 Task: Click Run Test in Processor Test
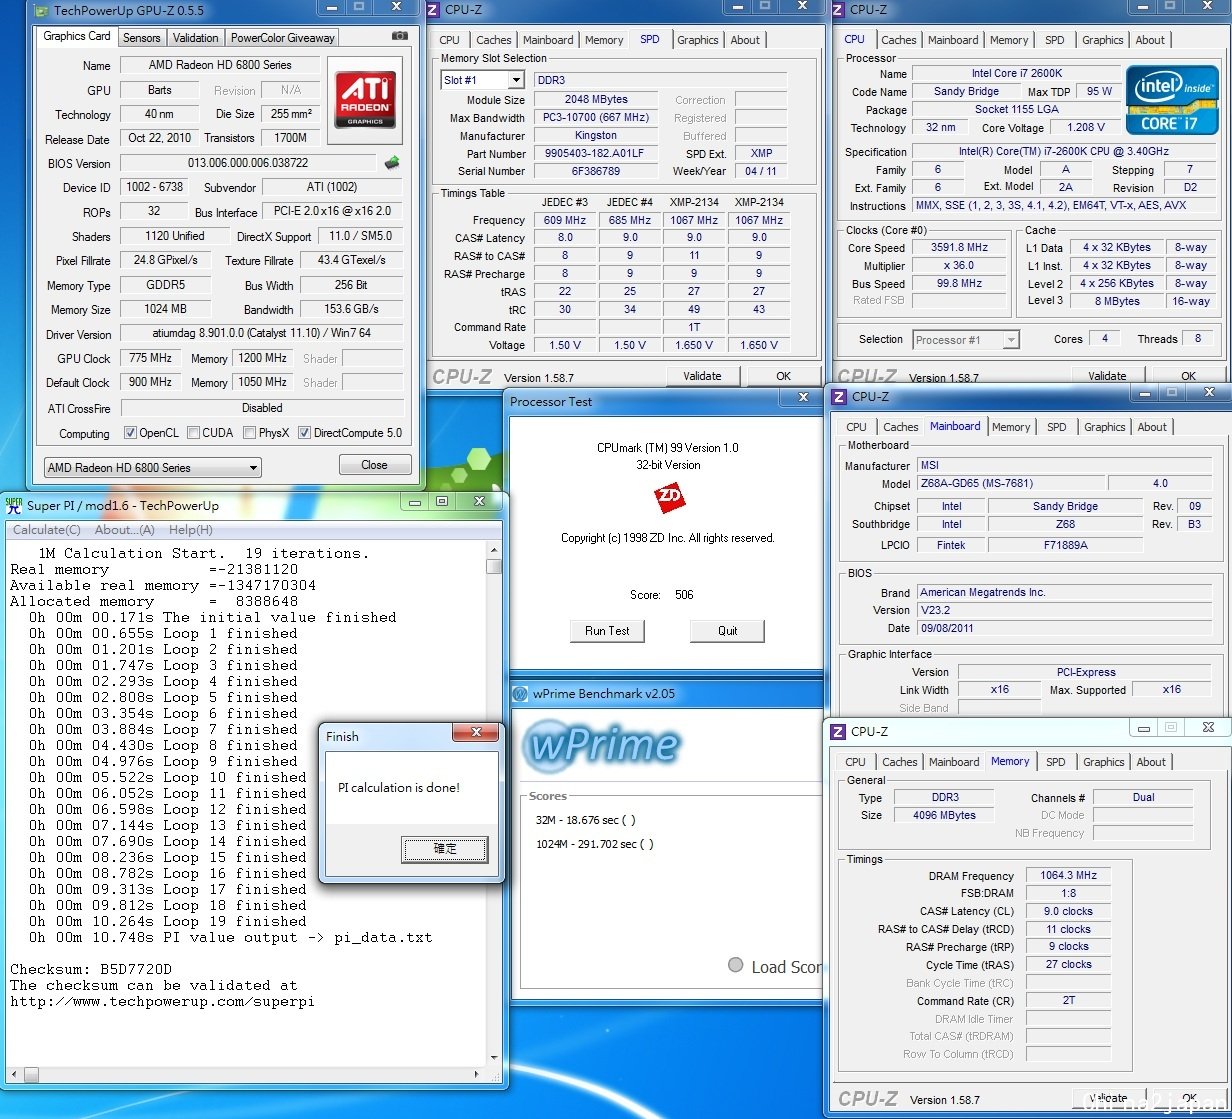pos(607,631)
